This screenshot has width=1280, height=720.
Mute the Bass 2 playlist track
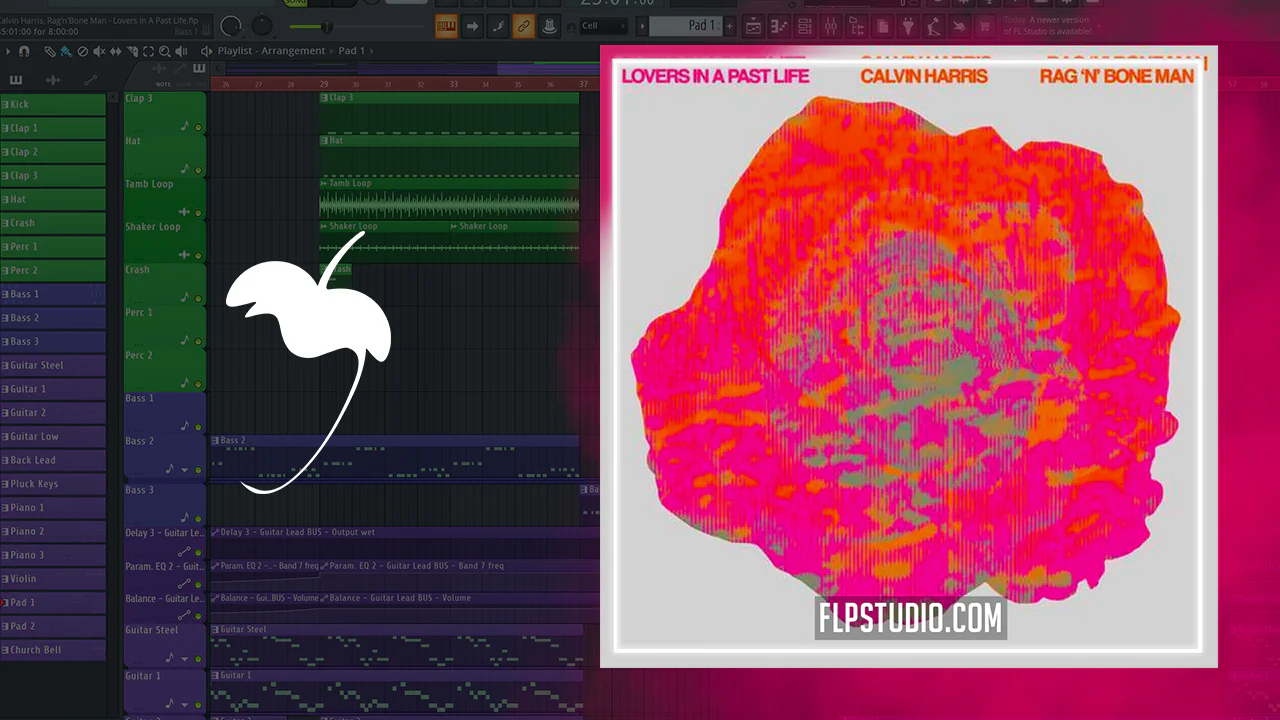(x=198, y=470)
